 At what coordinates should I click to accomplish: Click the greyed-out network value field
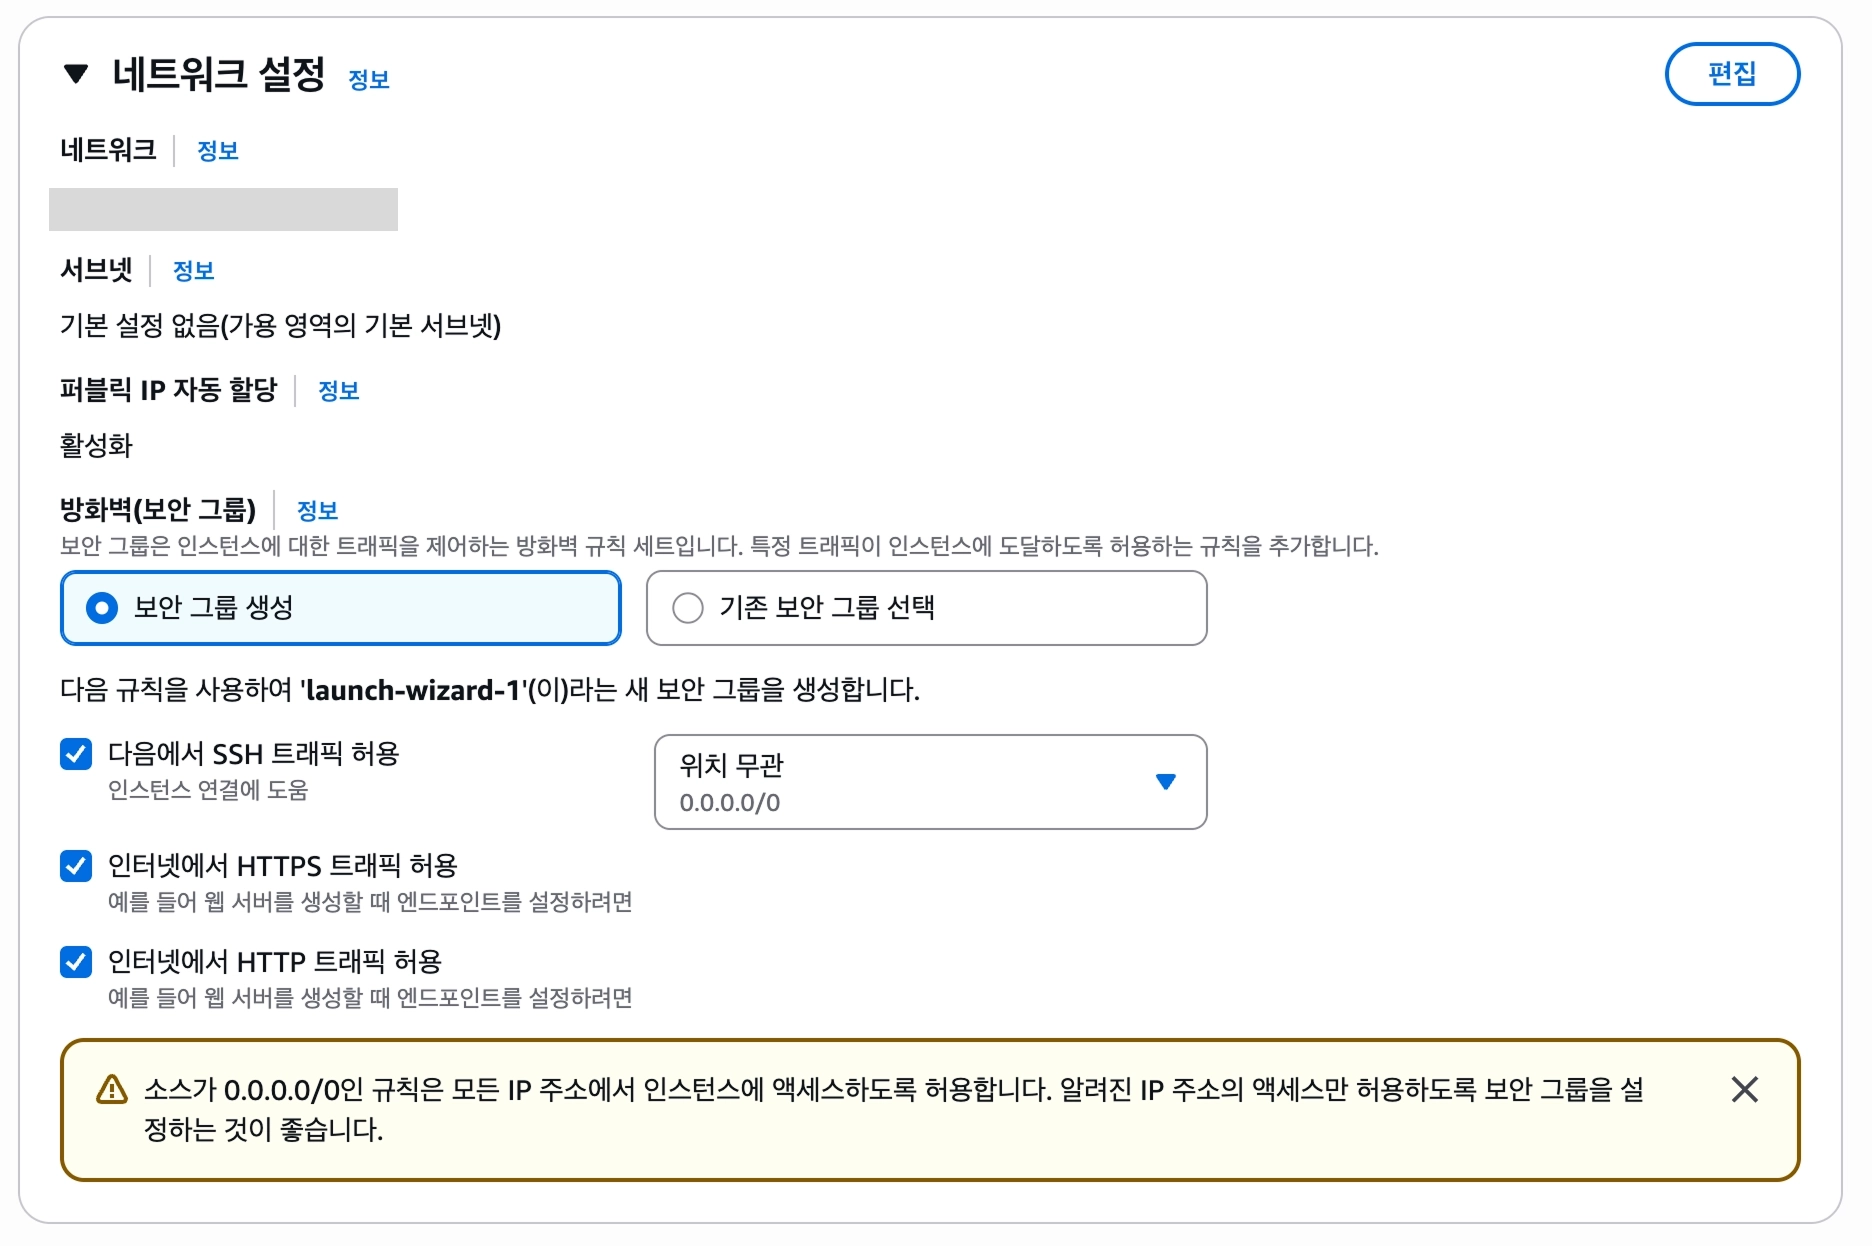(223, 209)
